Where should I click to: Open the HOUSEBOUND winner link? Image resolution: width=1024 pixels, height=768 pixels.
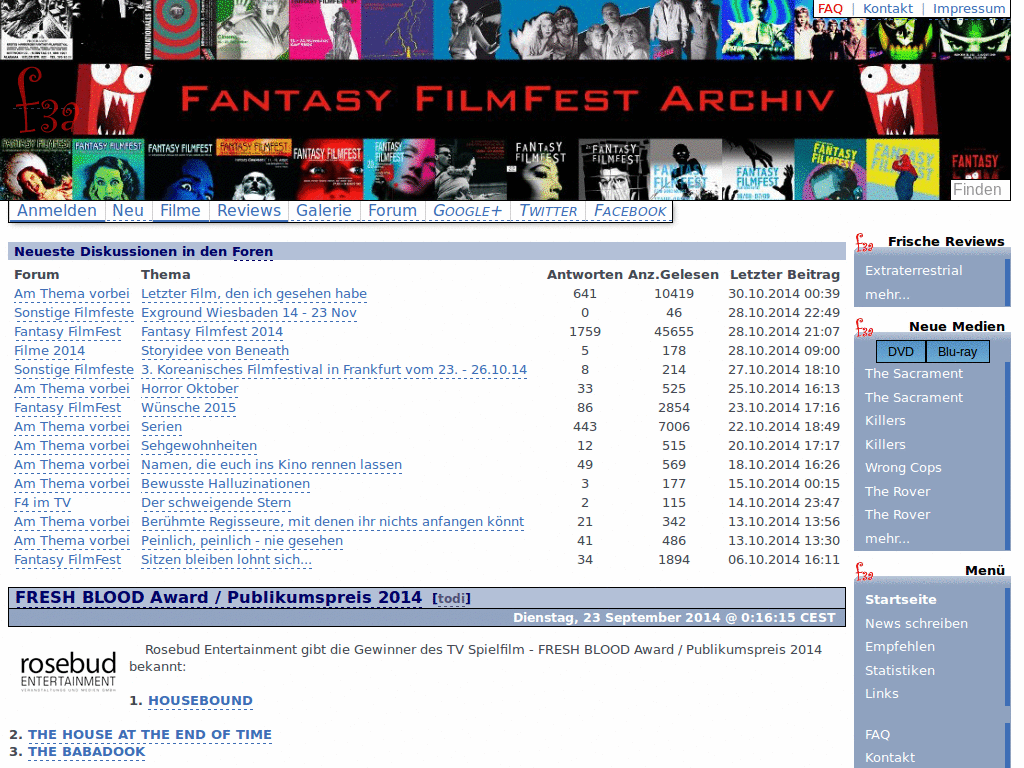click(x=200, y=700)
